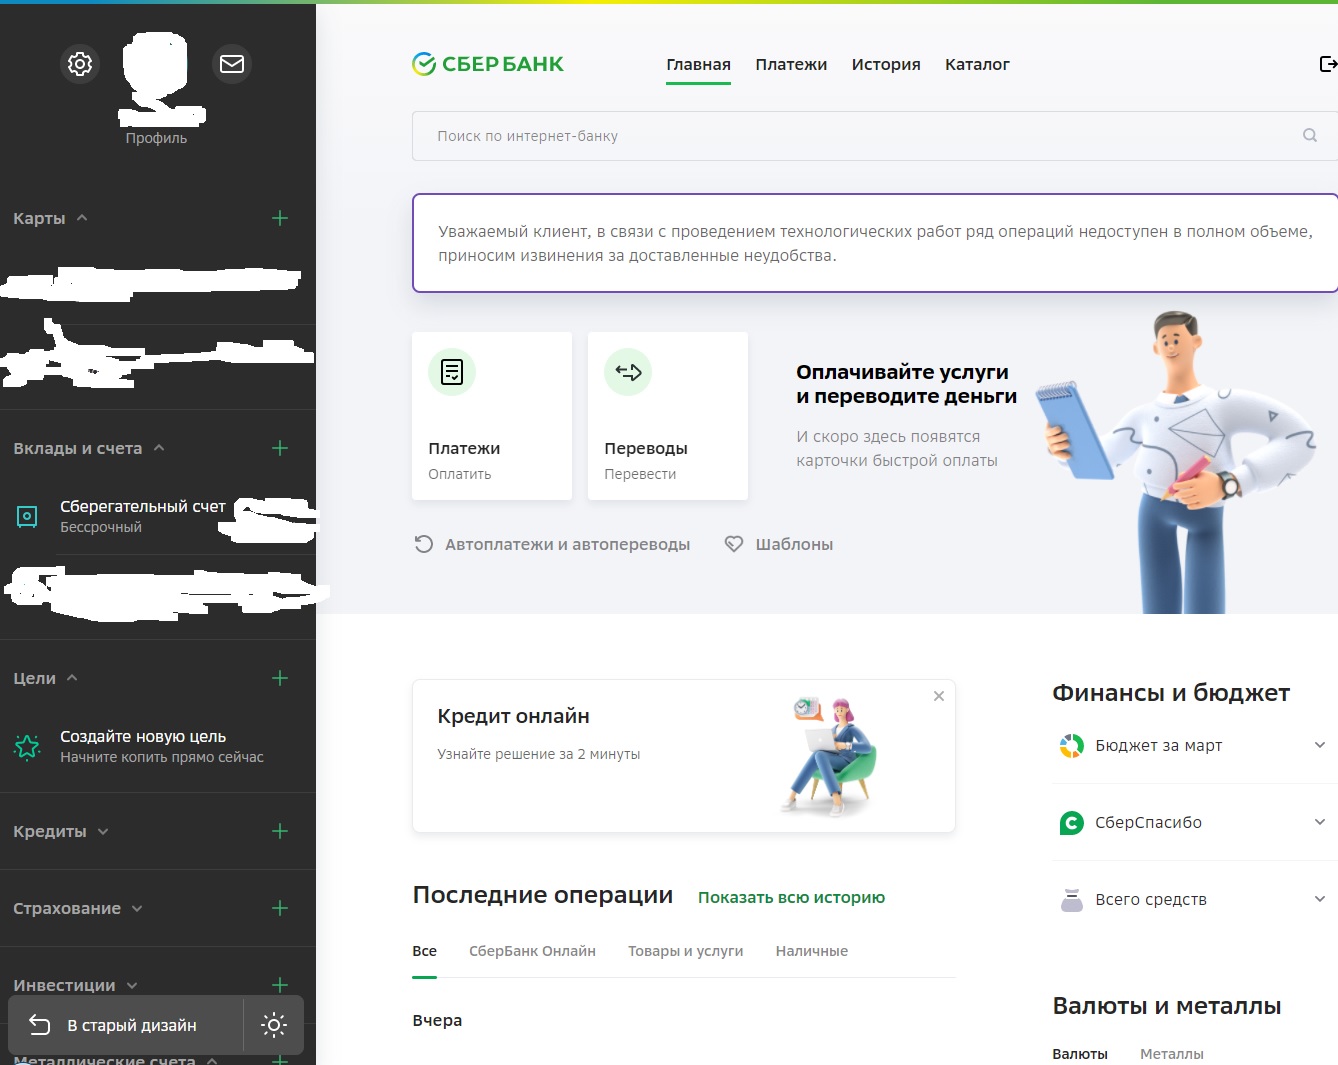
Task: Open the Переводы Перевести card
Action: pos(668,416)
